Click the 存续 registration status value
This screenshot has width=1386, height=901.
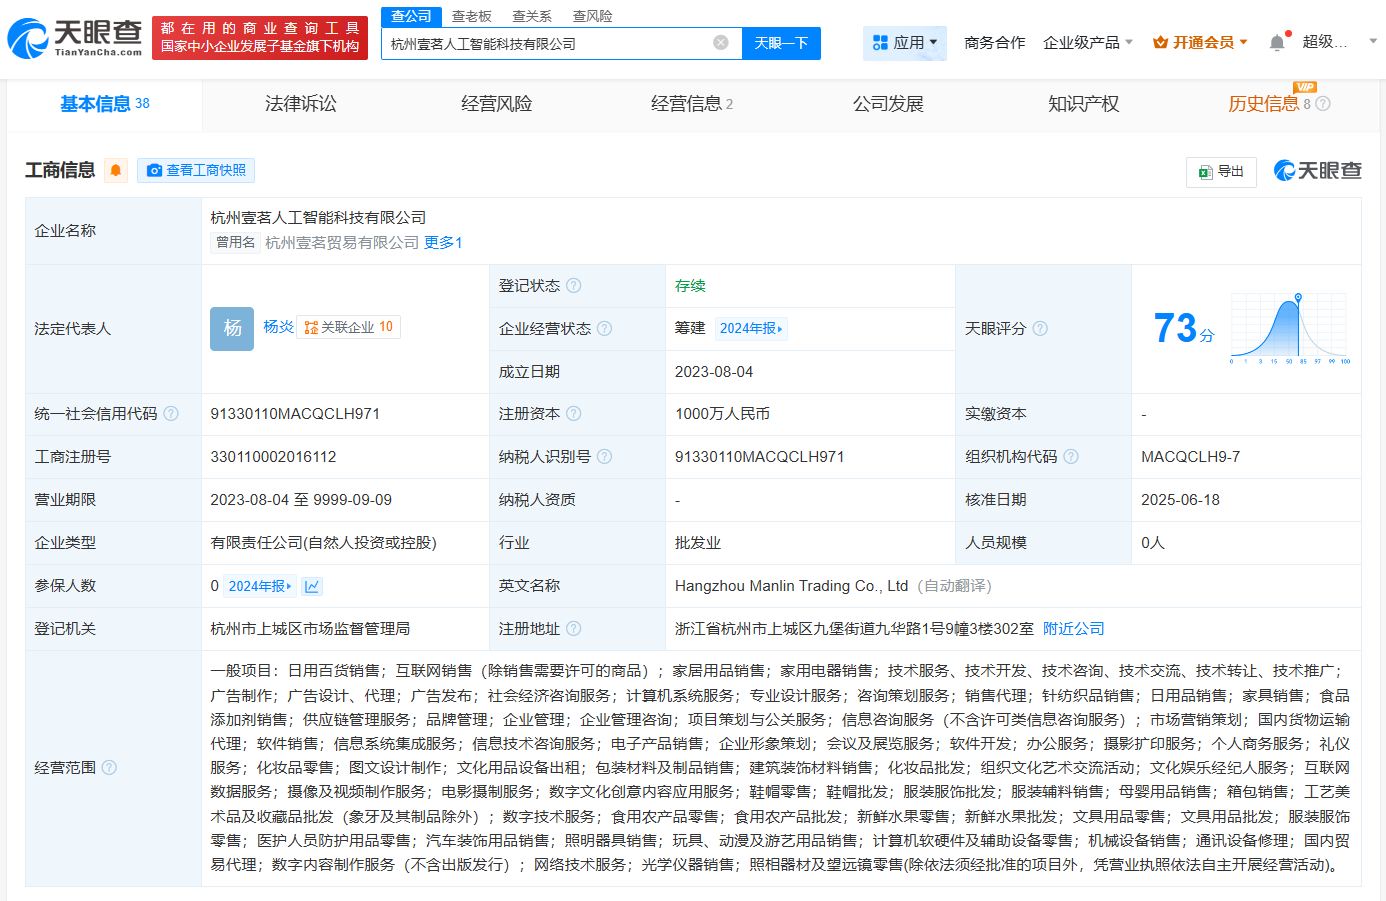pos(690,286)
